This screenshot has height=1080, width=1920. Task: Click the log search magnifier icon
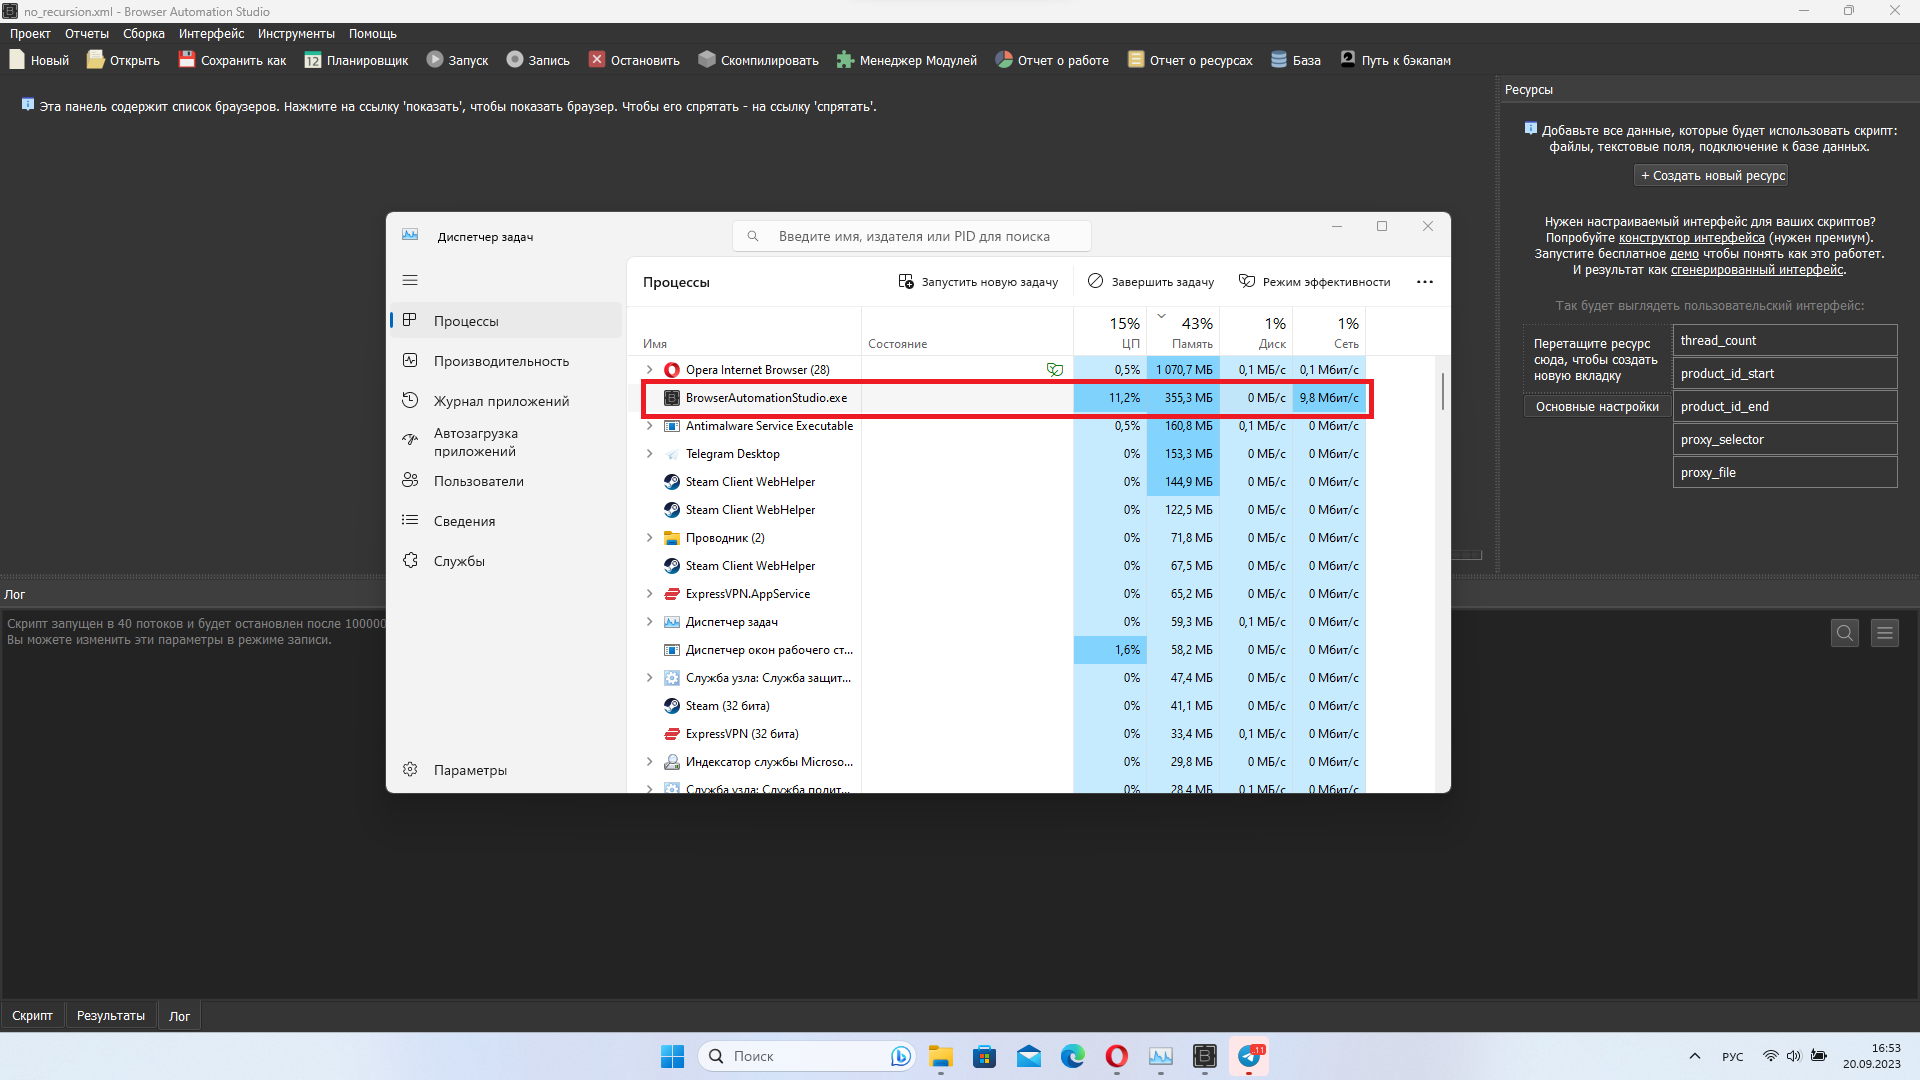coord(1845,633)
